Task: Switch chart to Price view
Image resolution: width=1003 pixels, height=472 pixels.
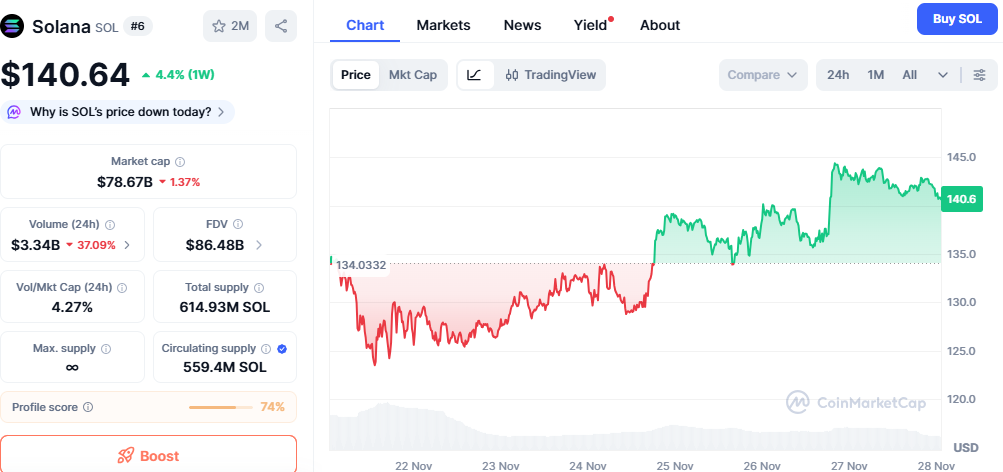Action: (355, 75)
